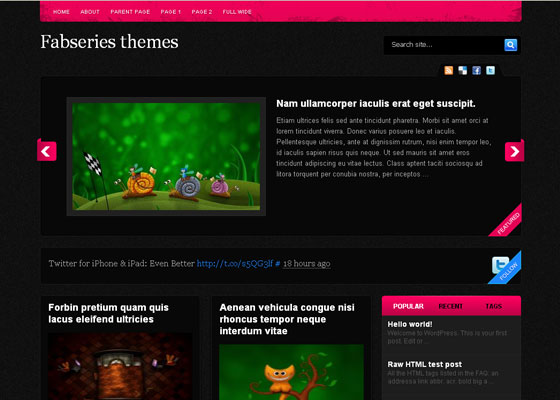This screenshot has width=560, height=400.
Task: Go to previous slide with left arrow
Action: click(x=46, y=151)
